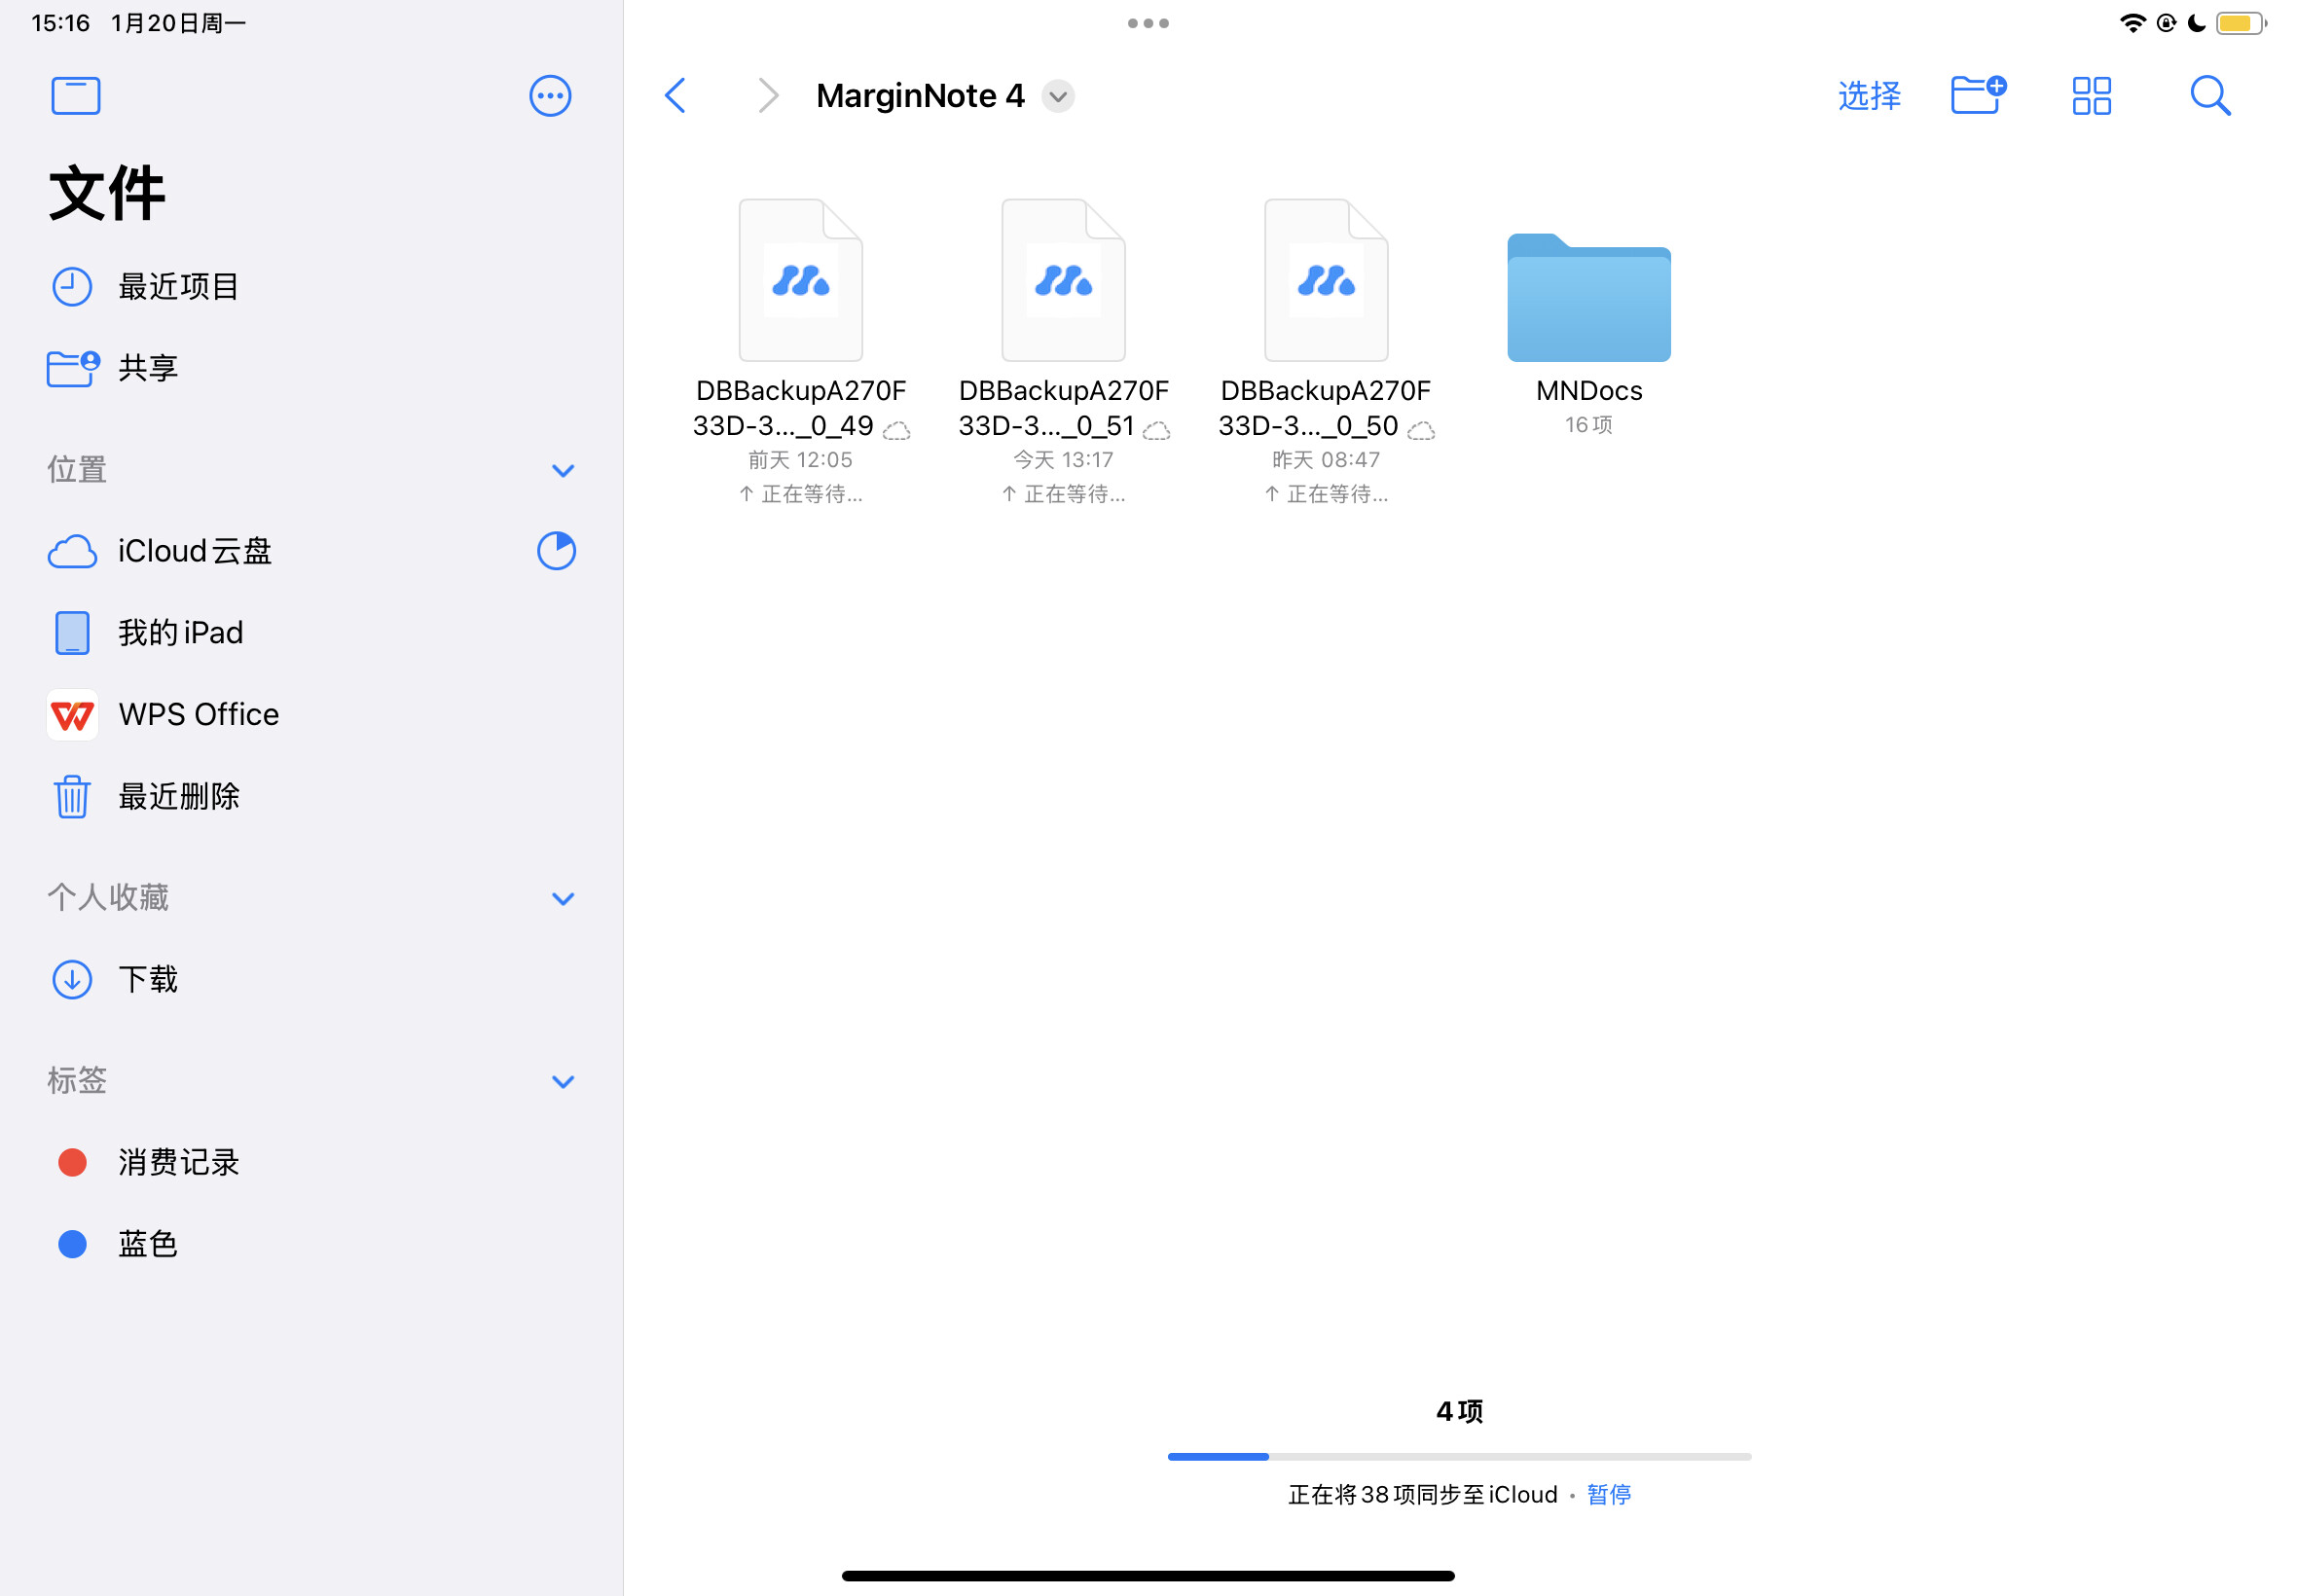The height and width of the screenshot is (1596, 2297).
Task: Tap the 选择 button
Action: coord(1869,96)
